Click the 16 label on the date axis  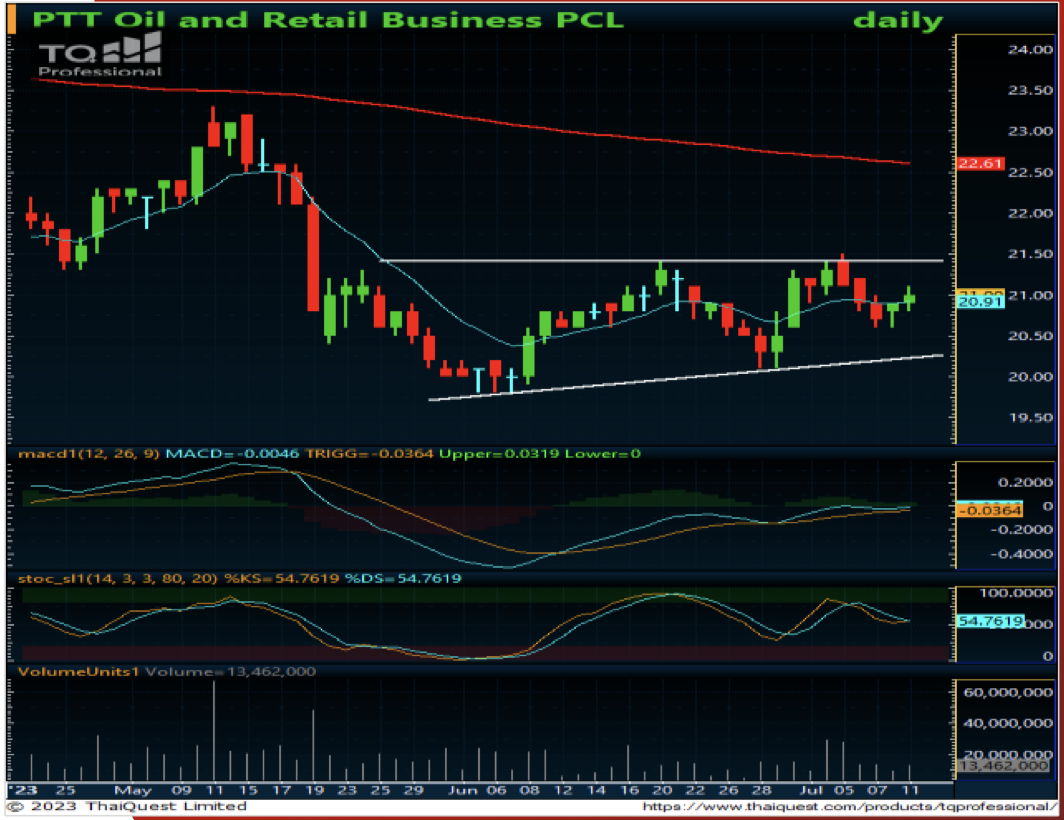tap(629, 790)
